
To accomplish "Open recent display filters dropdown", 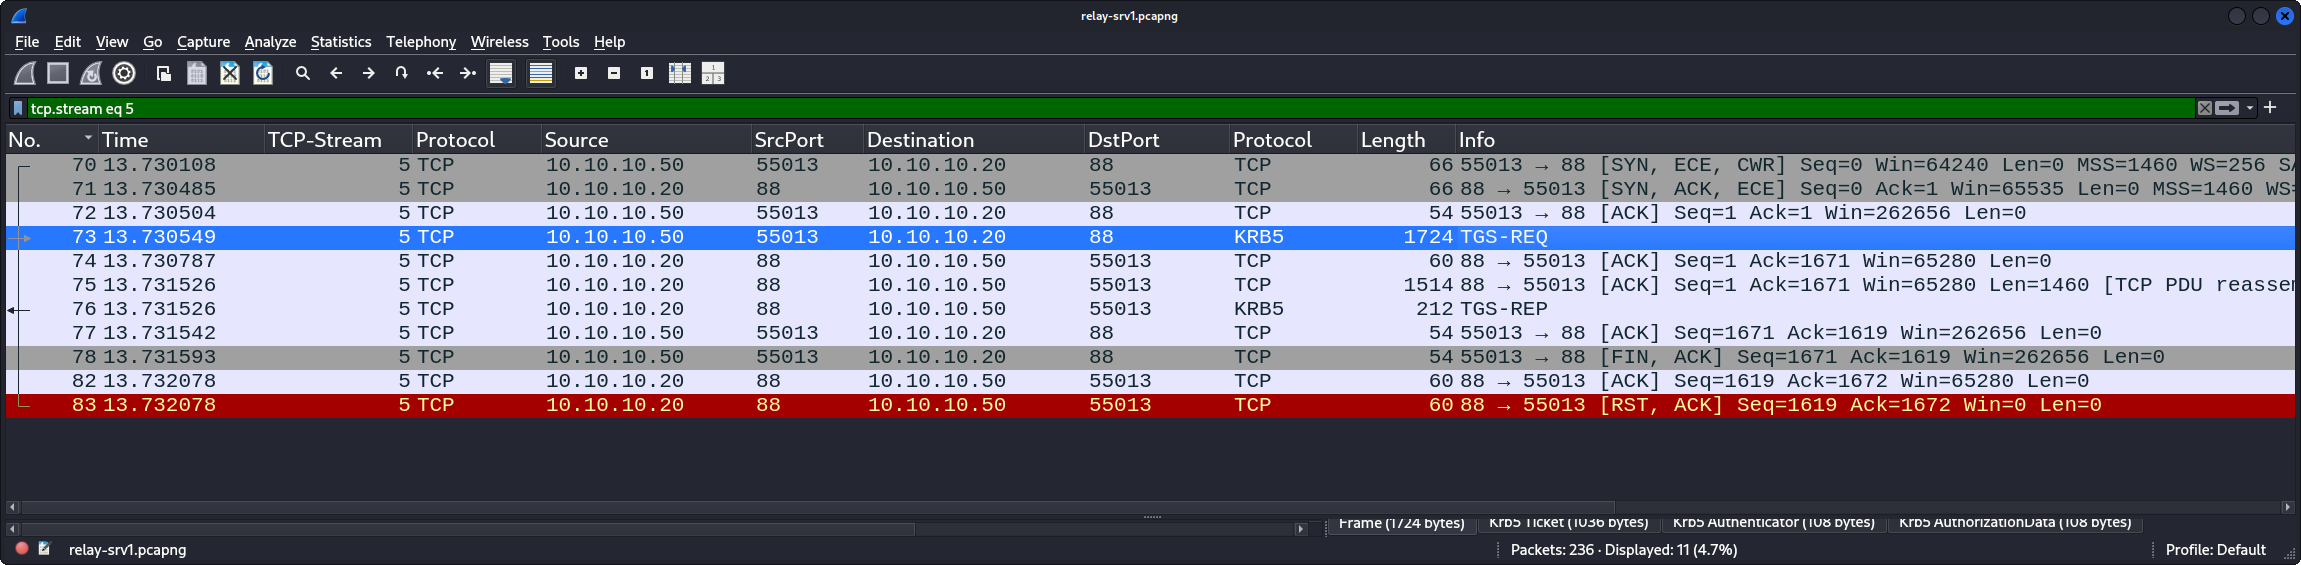I will point(2250,108).
